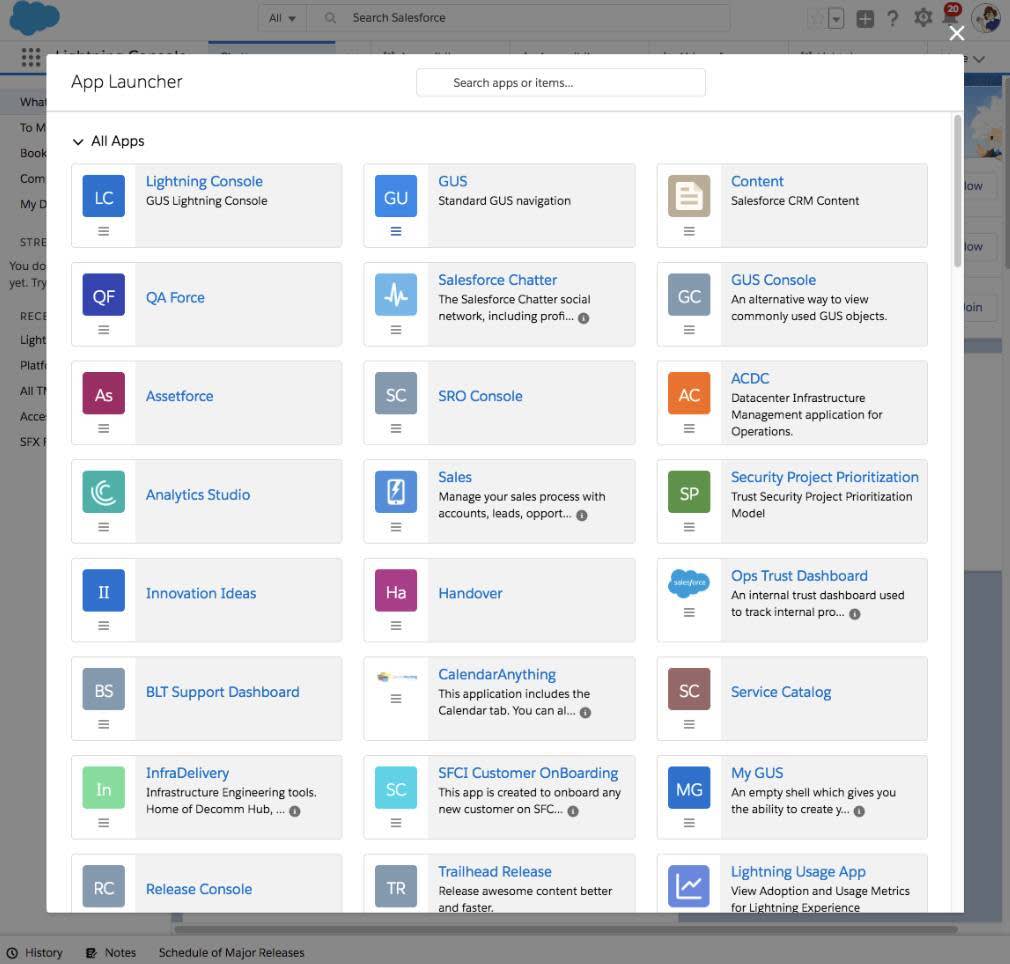
Task: Open the Service Catalog link
Action: tap(781, 692)
